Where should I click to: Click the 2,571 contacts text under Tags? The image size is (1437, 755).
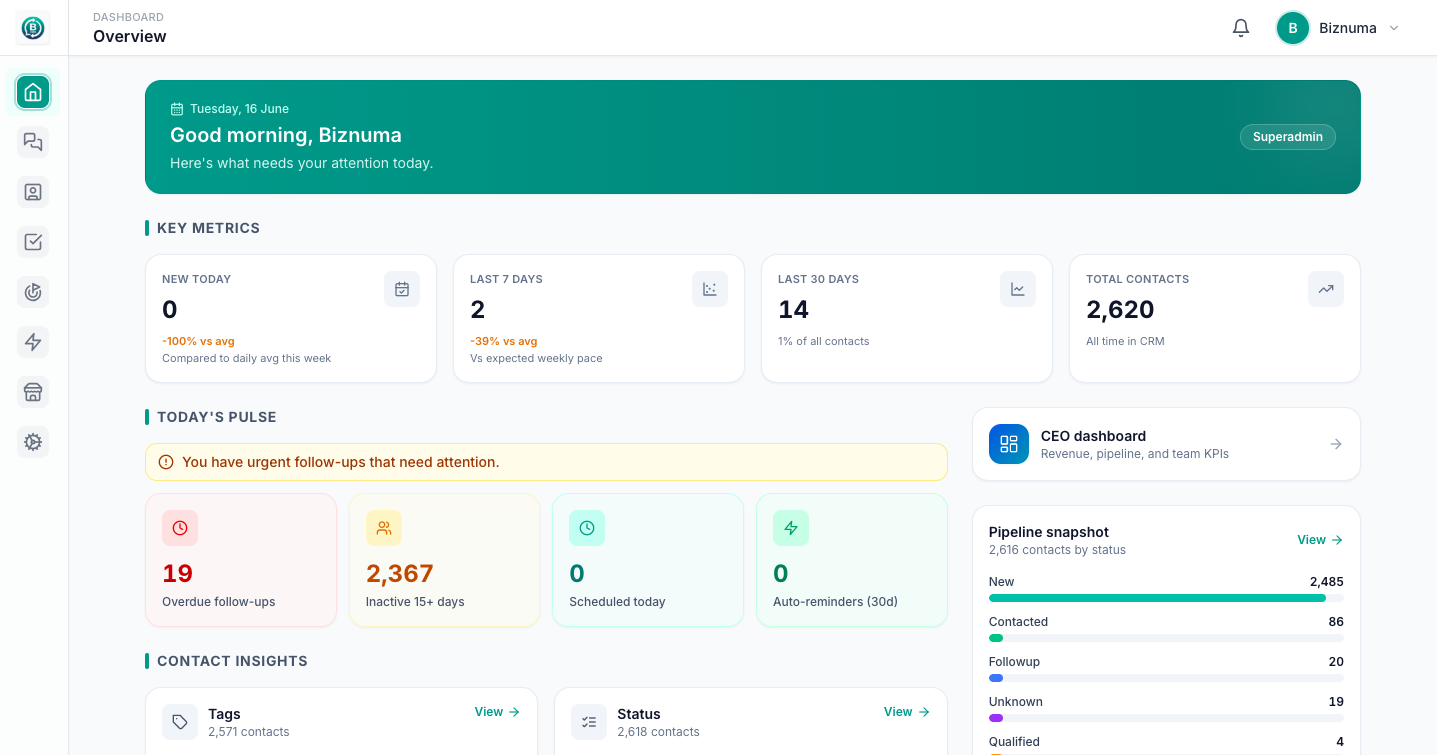(249, 732)
